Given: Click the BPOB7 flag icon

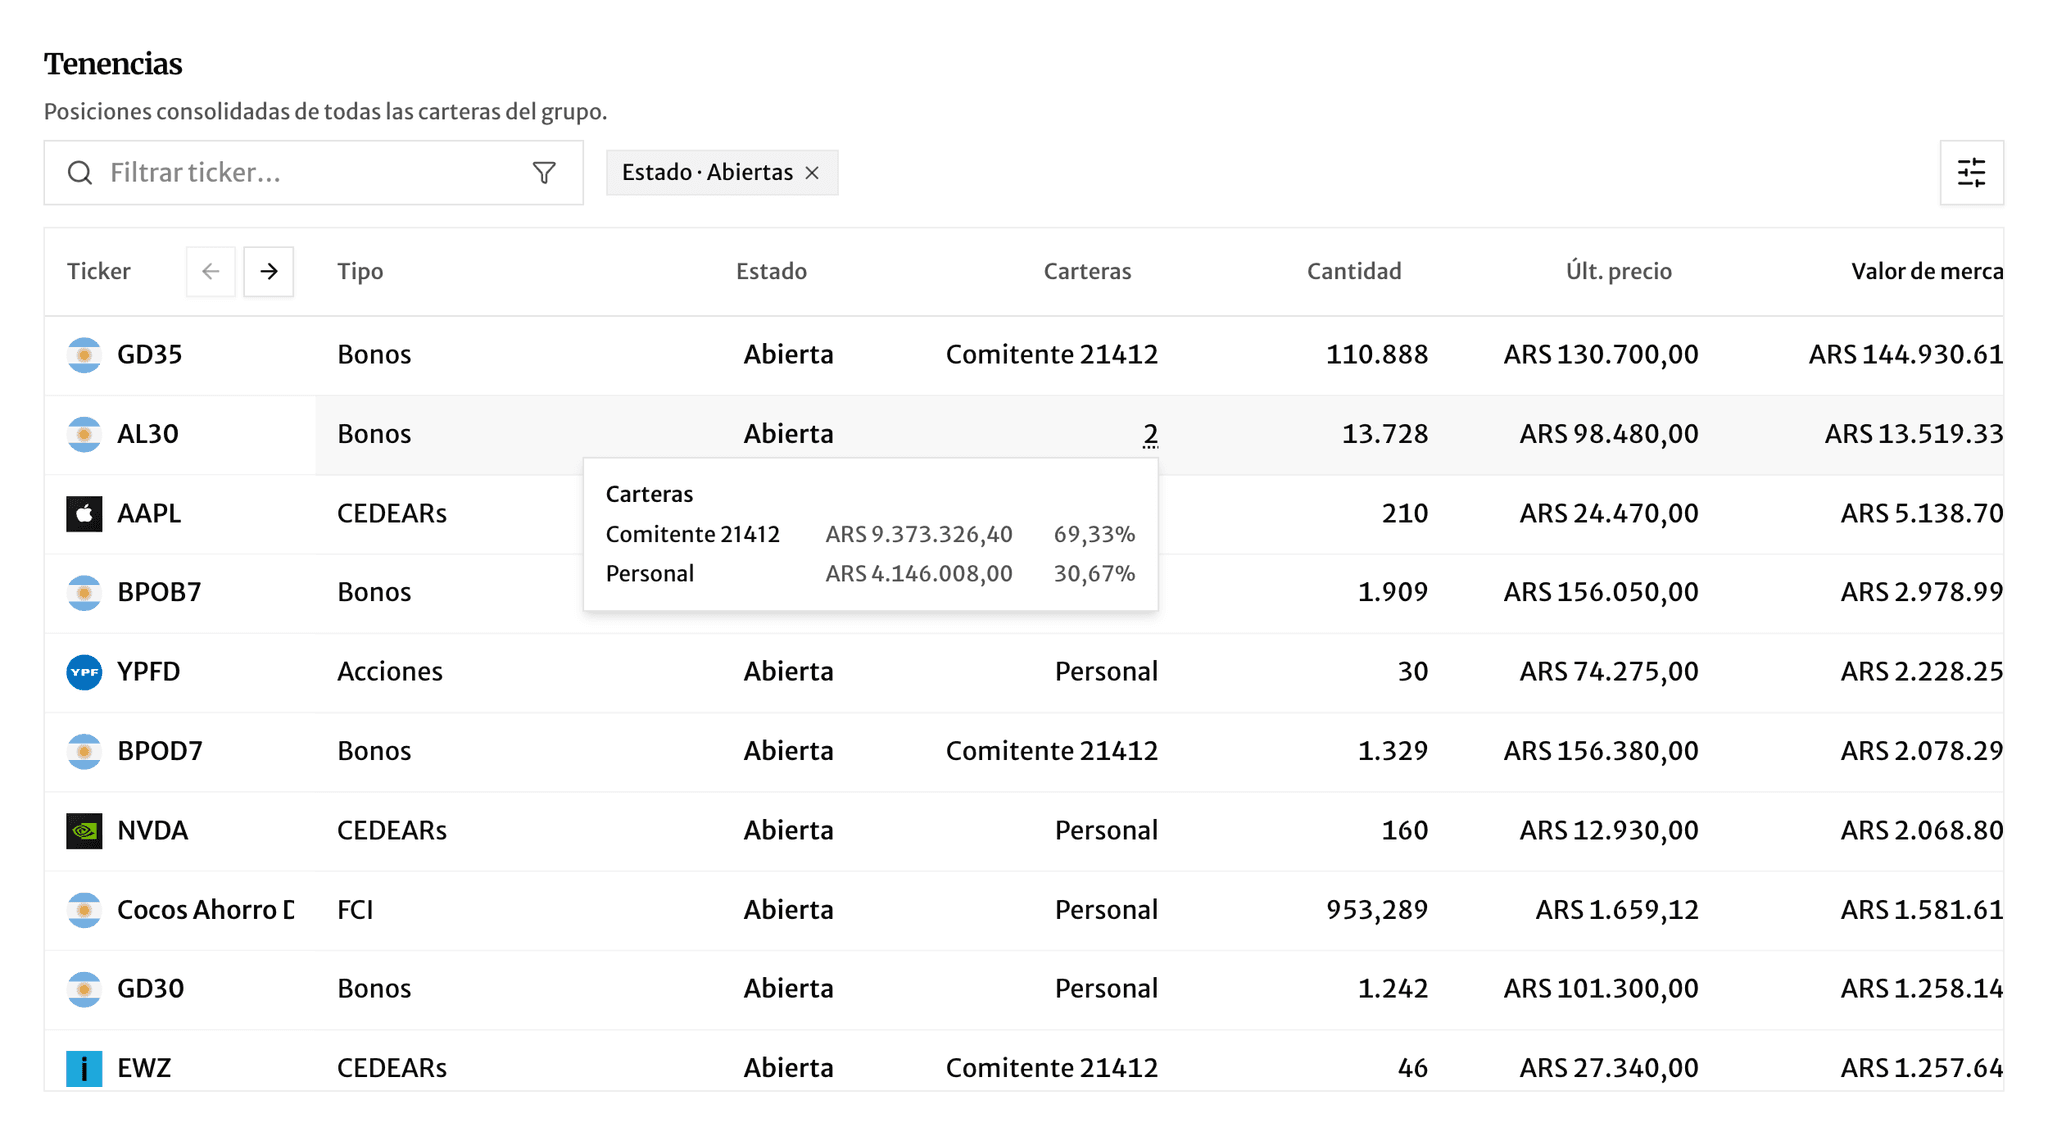Looking at the screenshot, I should point(84,592).
